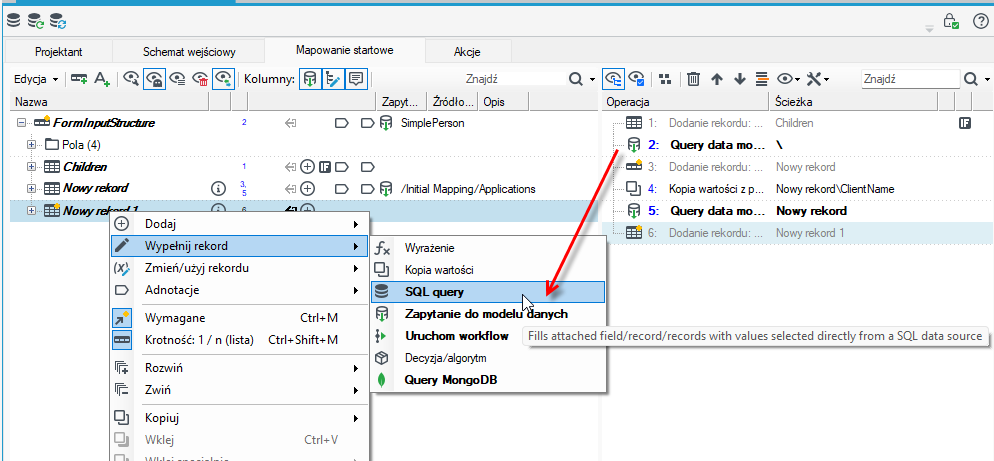The image size is (994, 461).
Task: Click the database icon with blue sync arrows
Action: pyautogui.click(x=58, y=23)
